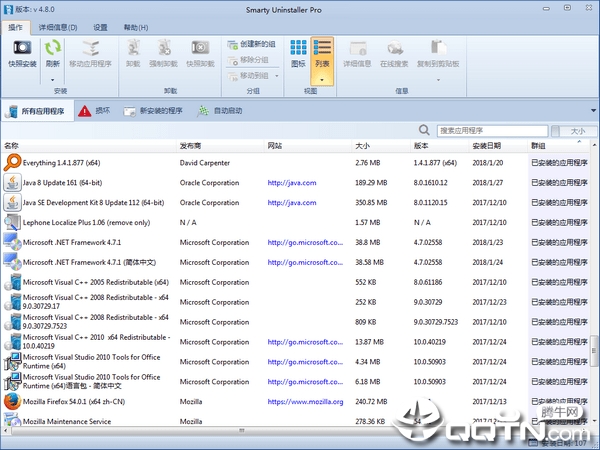600x450 pixels.
Task: Select Lephone Localize Plus 1.06 row text
Action: pyautogui.click(x=86, y=222)
